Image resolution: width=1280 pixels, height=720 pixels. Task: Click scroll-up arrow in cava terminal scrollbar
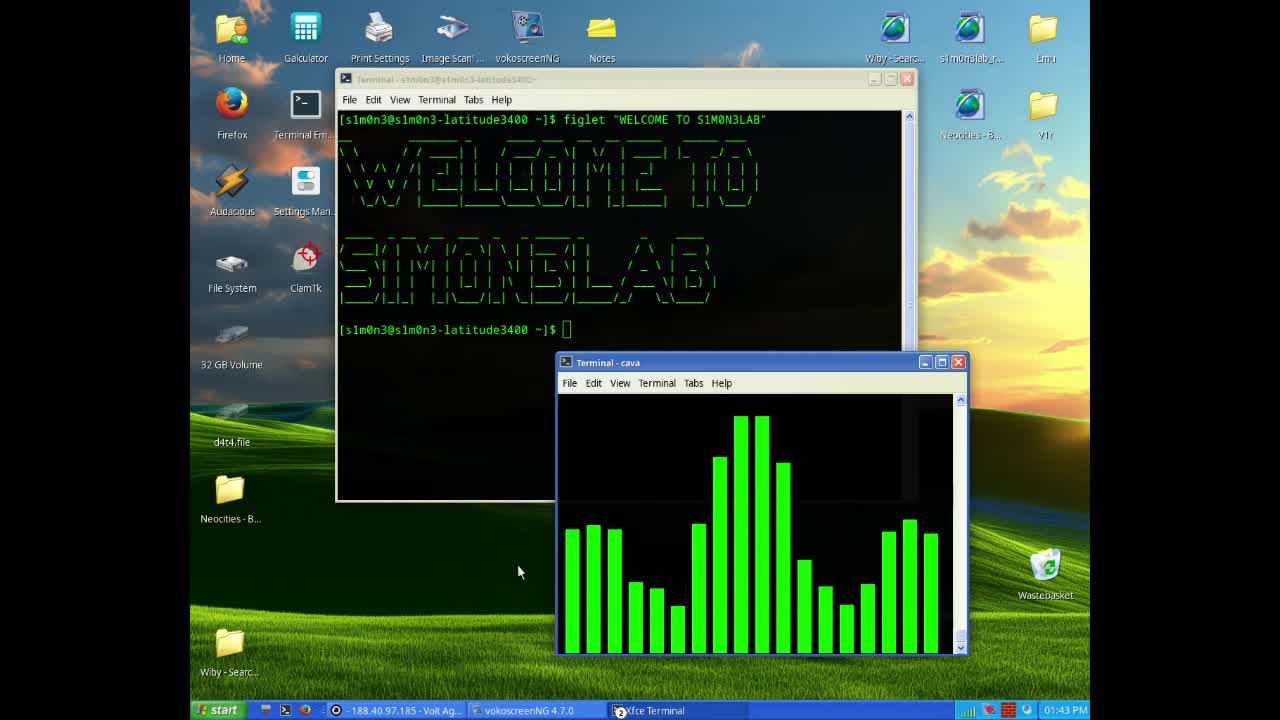961,400
